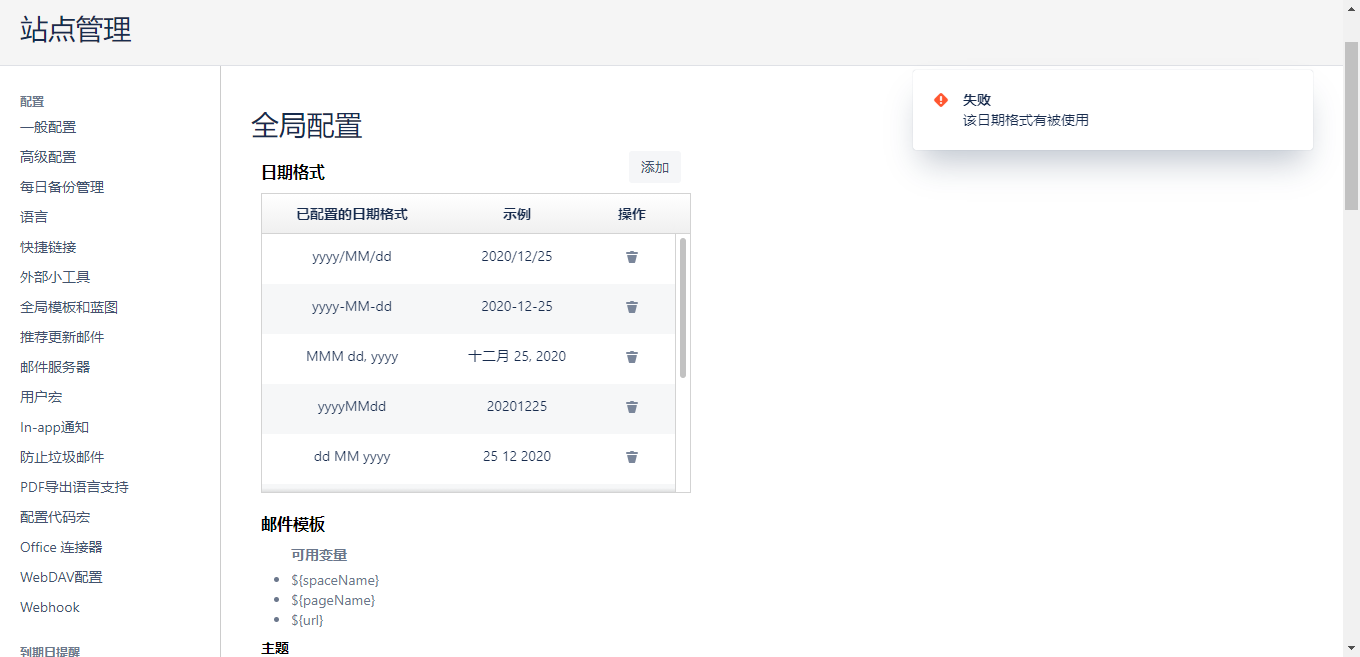Open the Webhook configuration link

[50, 607]
